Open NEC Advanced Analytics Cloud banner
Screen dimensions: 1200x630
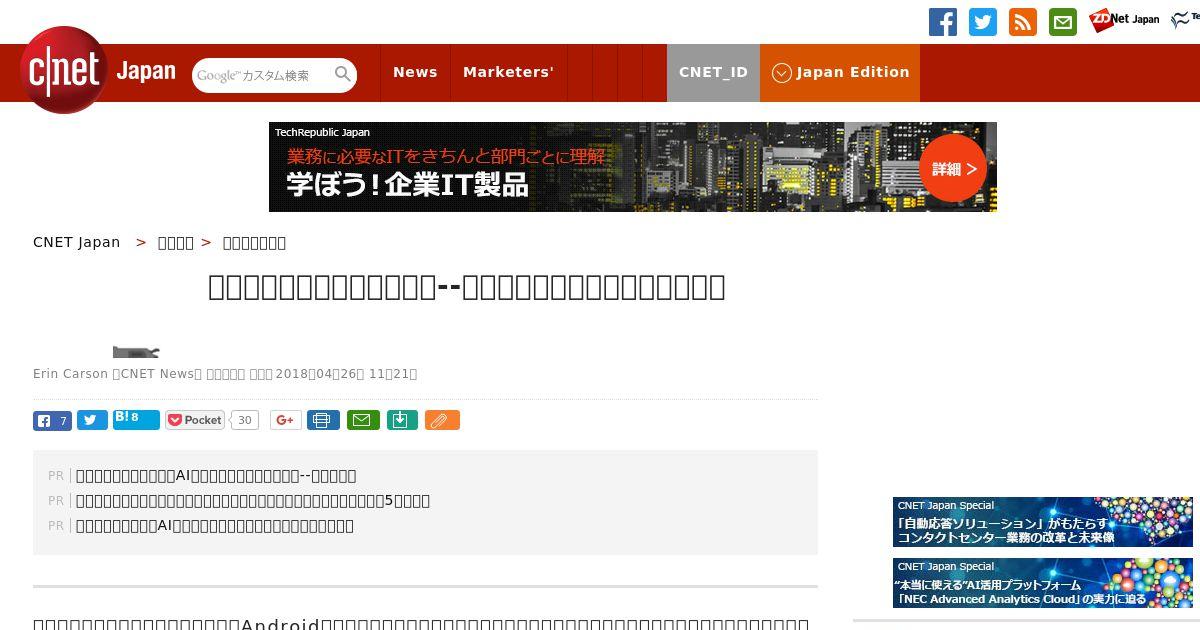point(1043,583)
